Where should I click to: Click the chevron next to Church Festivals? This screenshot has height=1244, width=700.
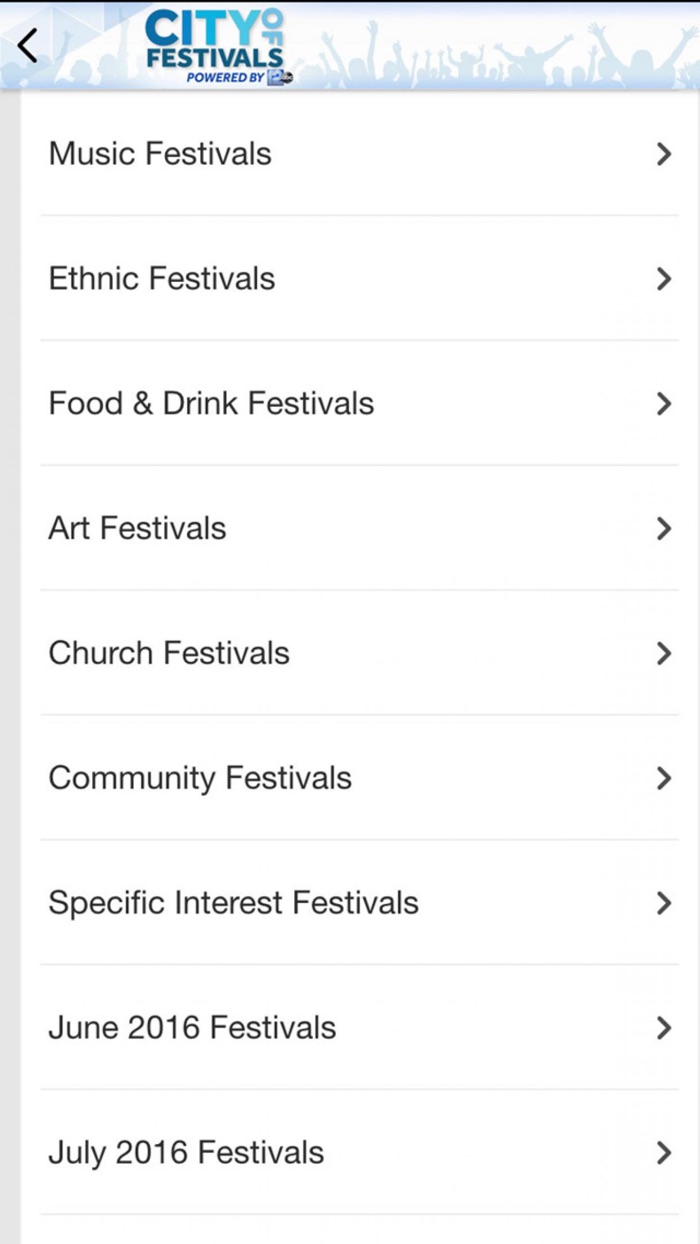point(664,653)
